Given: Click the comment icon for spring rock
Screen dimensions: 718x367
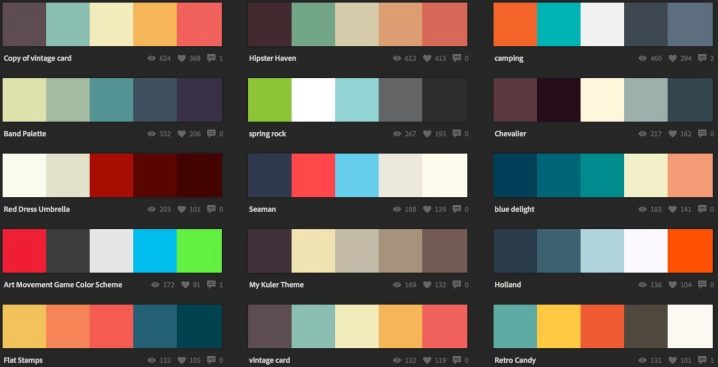Looking at the screenshot, I should [457, 134].
